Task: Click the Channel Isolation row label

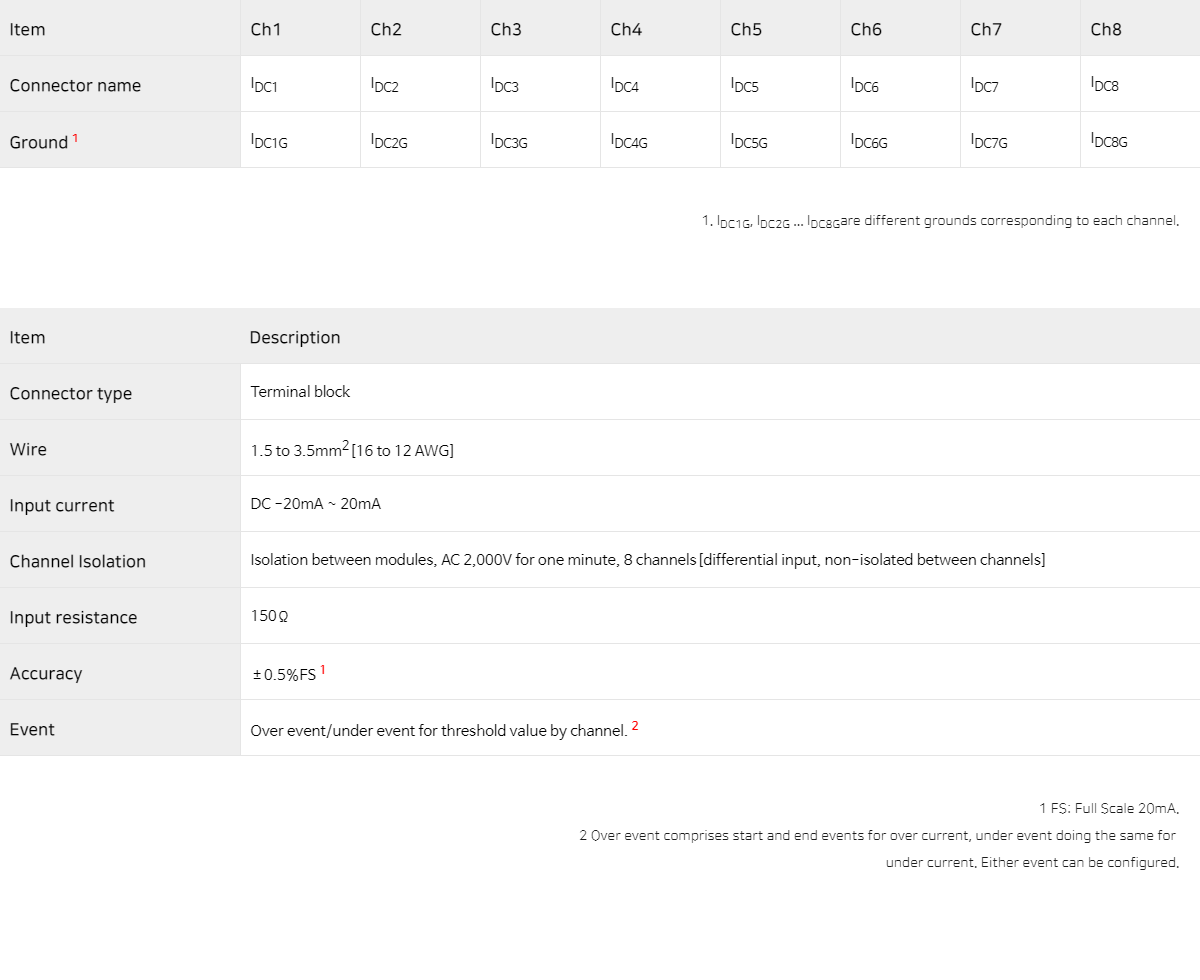Action: coord(77,561)
